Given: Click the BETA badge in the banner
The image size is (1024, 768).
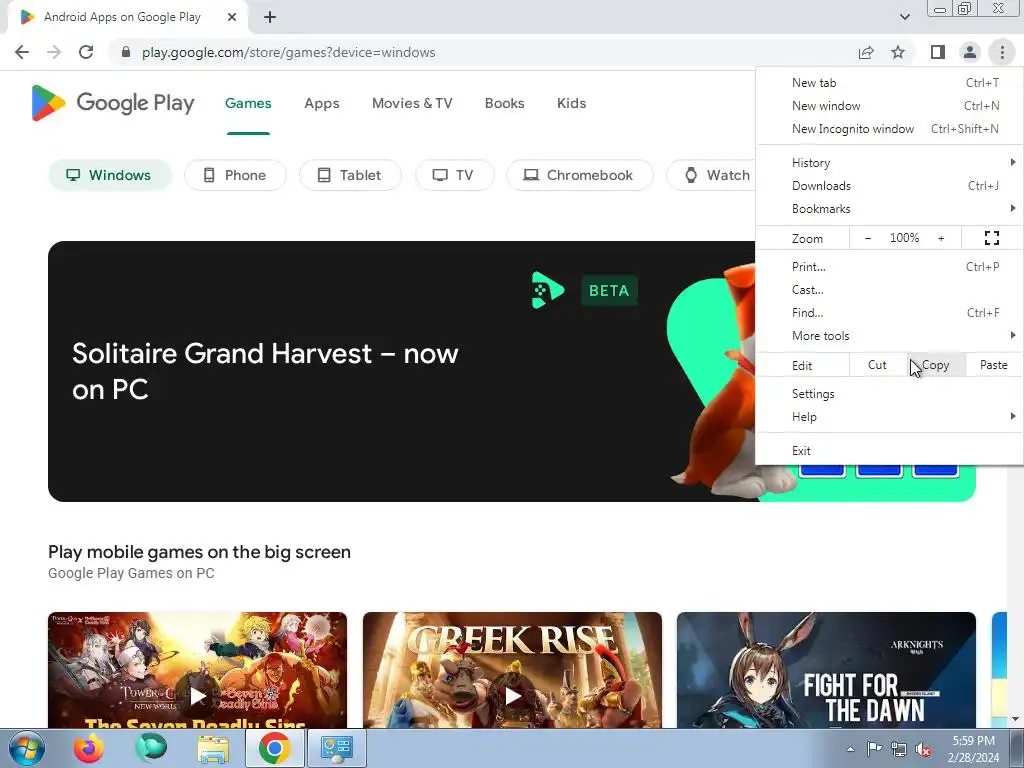Looking at the screenshot, I should [x=609, y=291].
